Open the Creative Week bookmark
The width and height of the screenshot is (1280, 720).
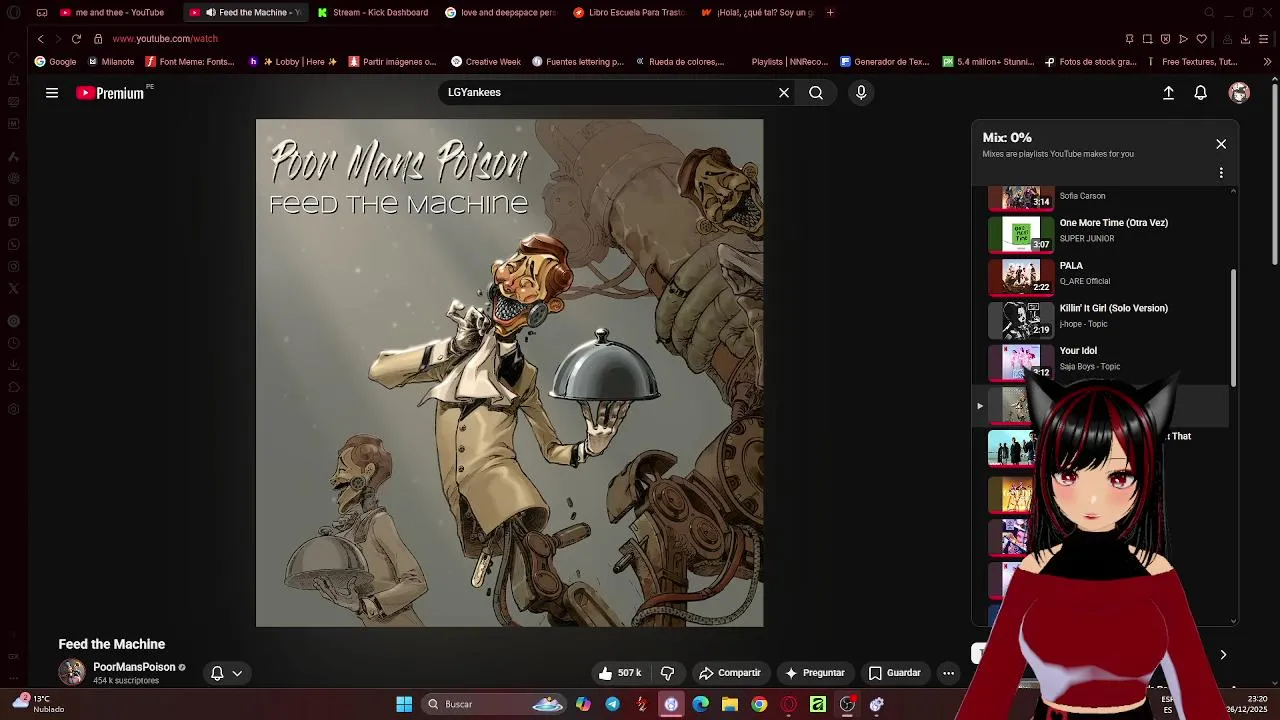point(486,62)
